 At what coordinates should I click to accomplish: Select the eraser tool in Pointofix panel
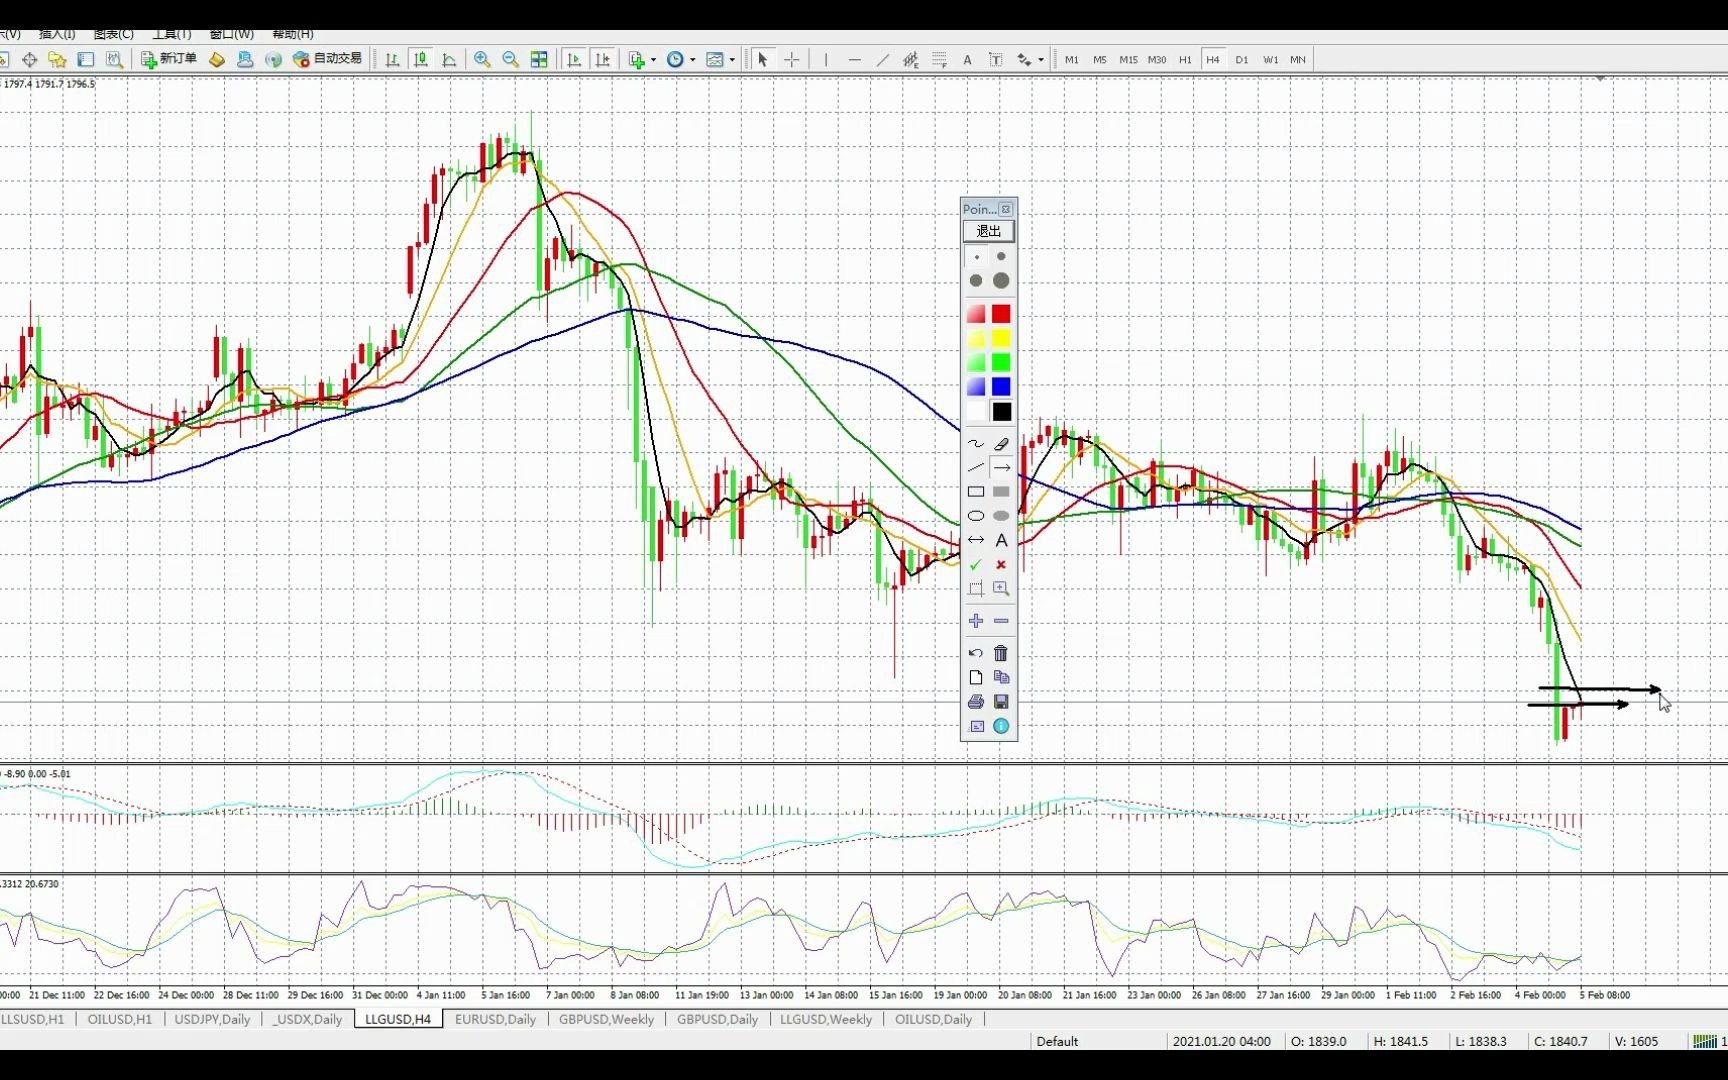(1001, 444)
